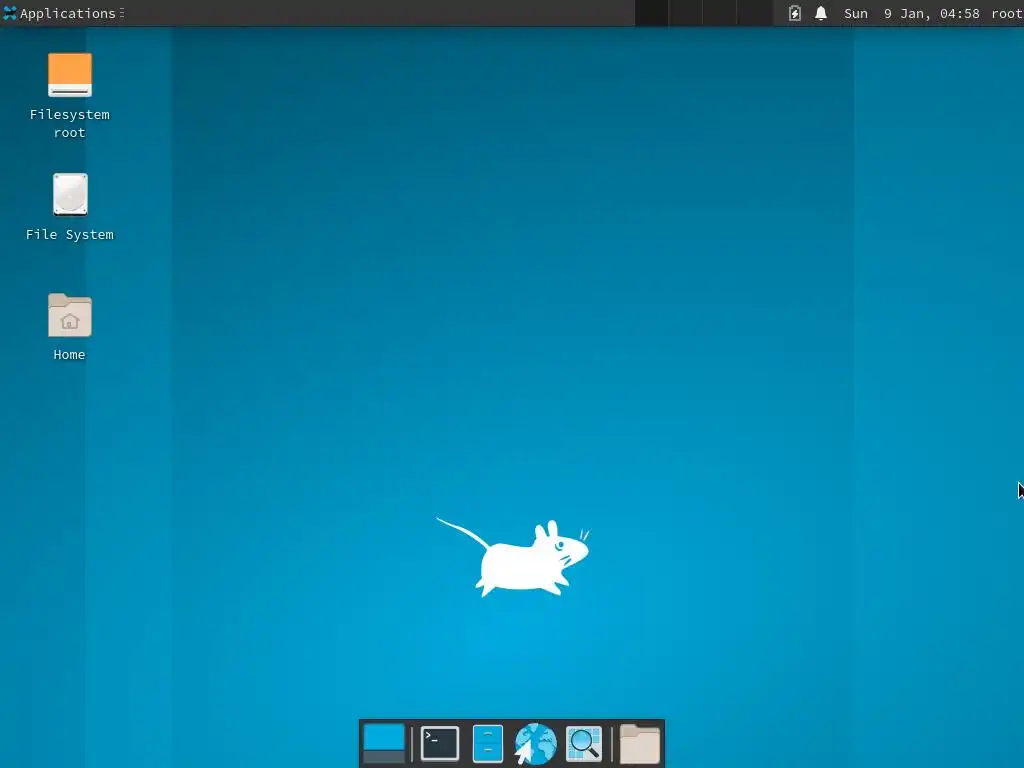1024x768 pixels.
Task: Open the File Manager cabinet dock icon
Action: (488, 743)
